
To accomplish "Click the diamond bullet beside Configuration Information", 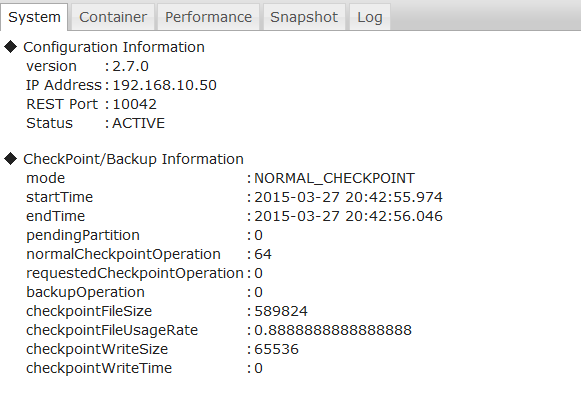I will 11,47.
